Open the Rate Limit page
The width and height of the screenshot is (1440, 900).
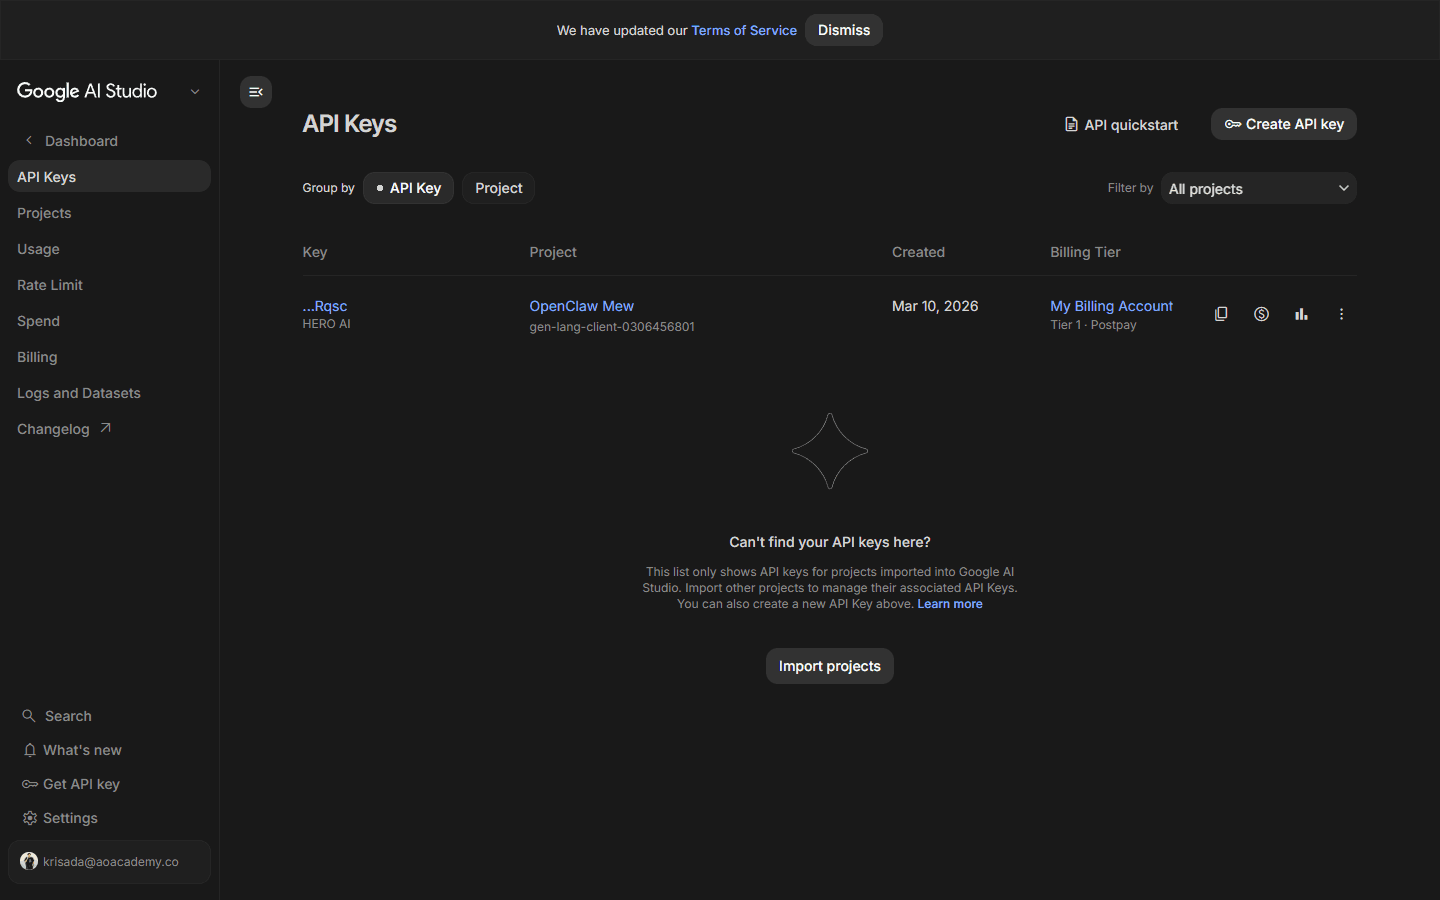[109, 285]
